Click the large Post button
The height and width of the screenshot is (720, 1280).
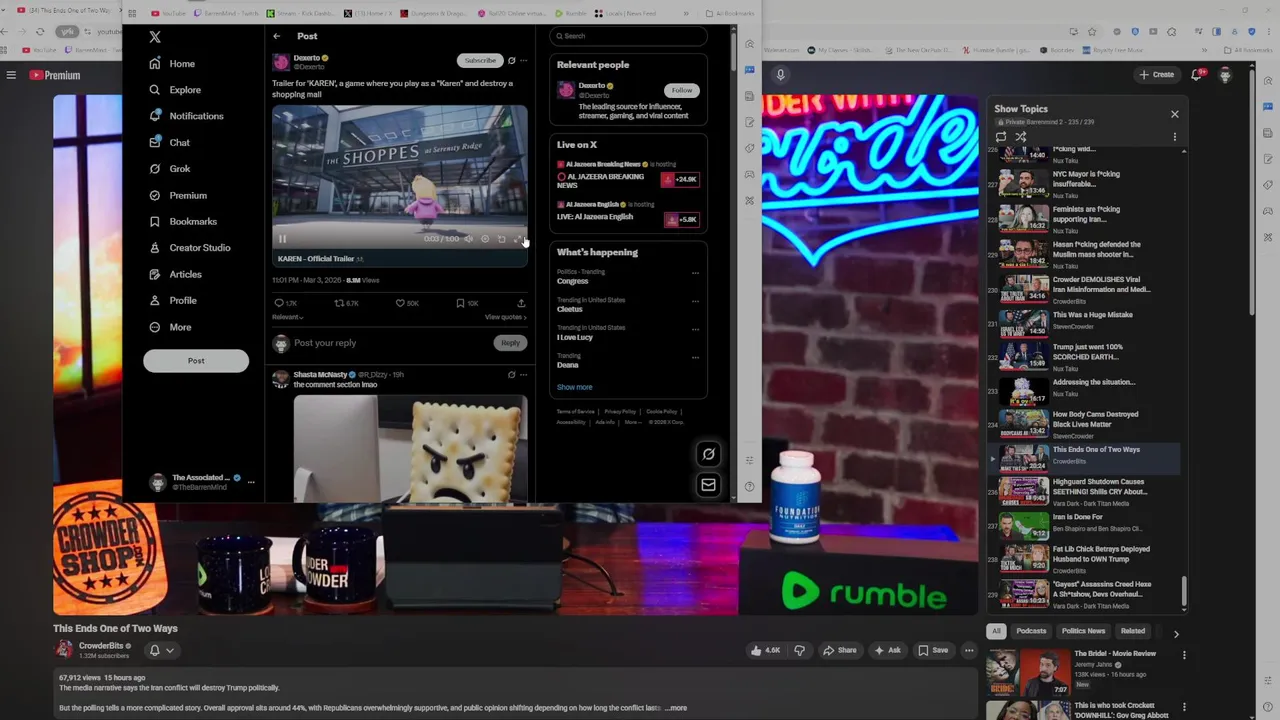pyautogui.click(x=196, y=361)
